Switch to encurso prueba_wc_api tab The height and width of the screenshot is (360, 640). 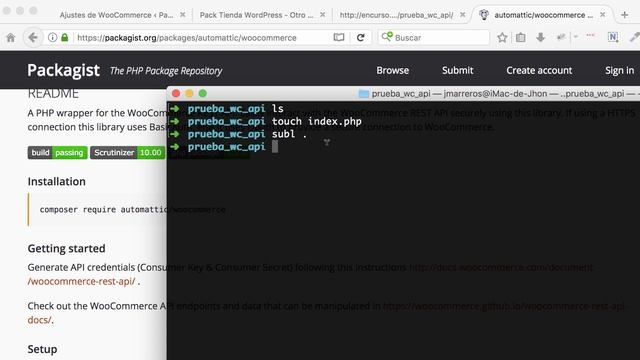pyautogui.click(x=396, y=15)
